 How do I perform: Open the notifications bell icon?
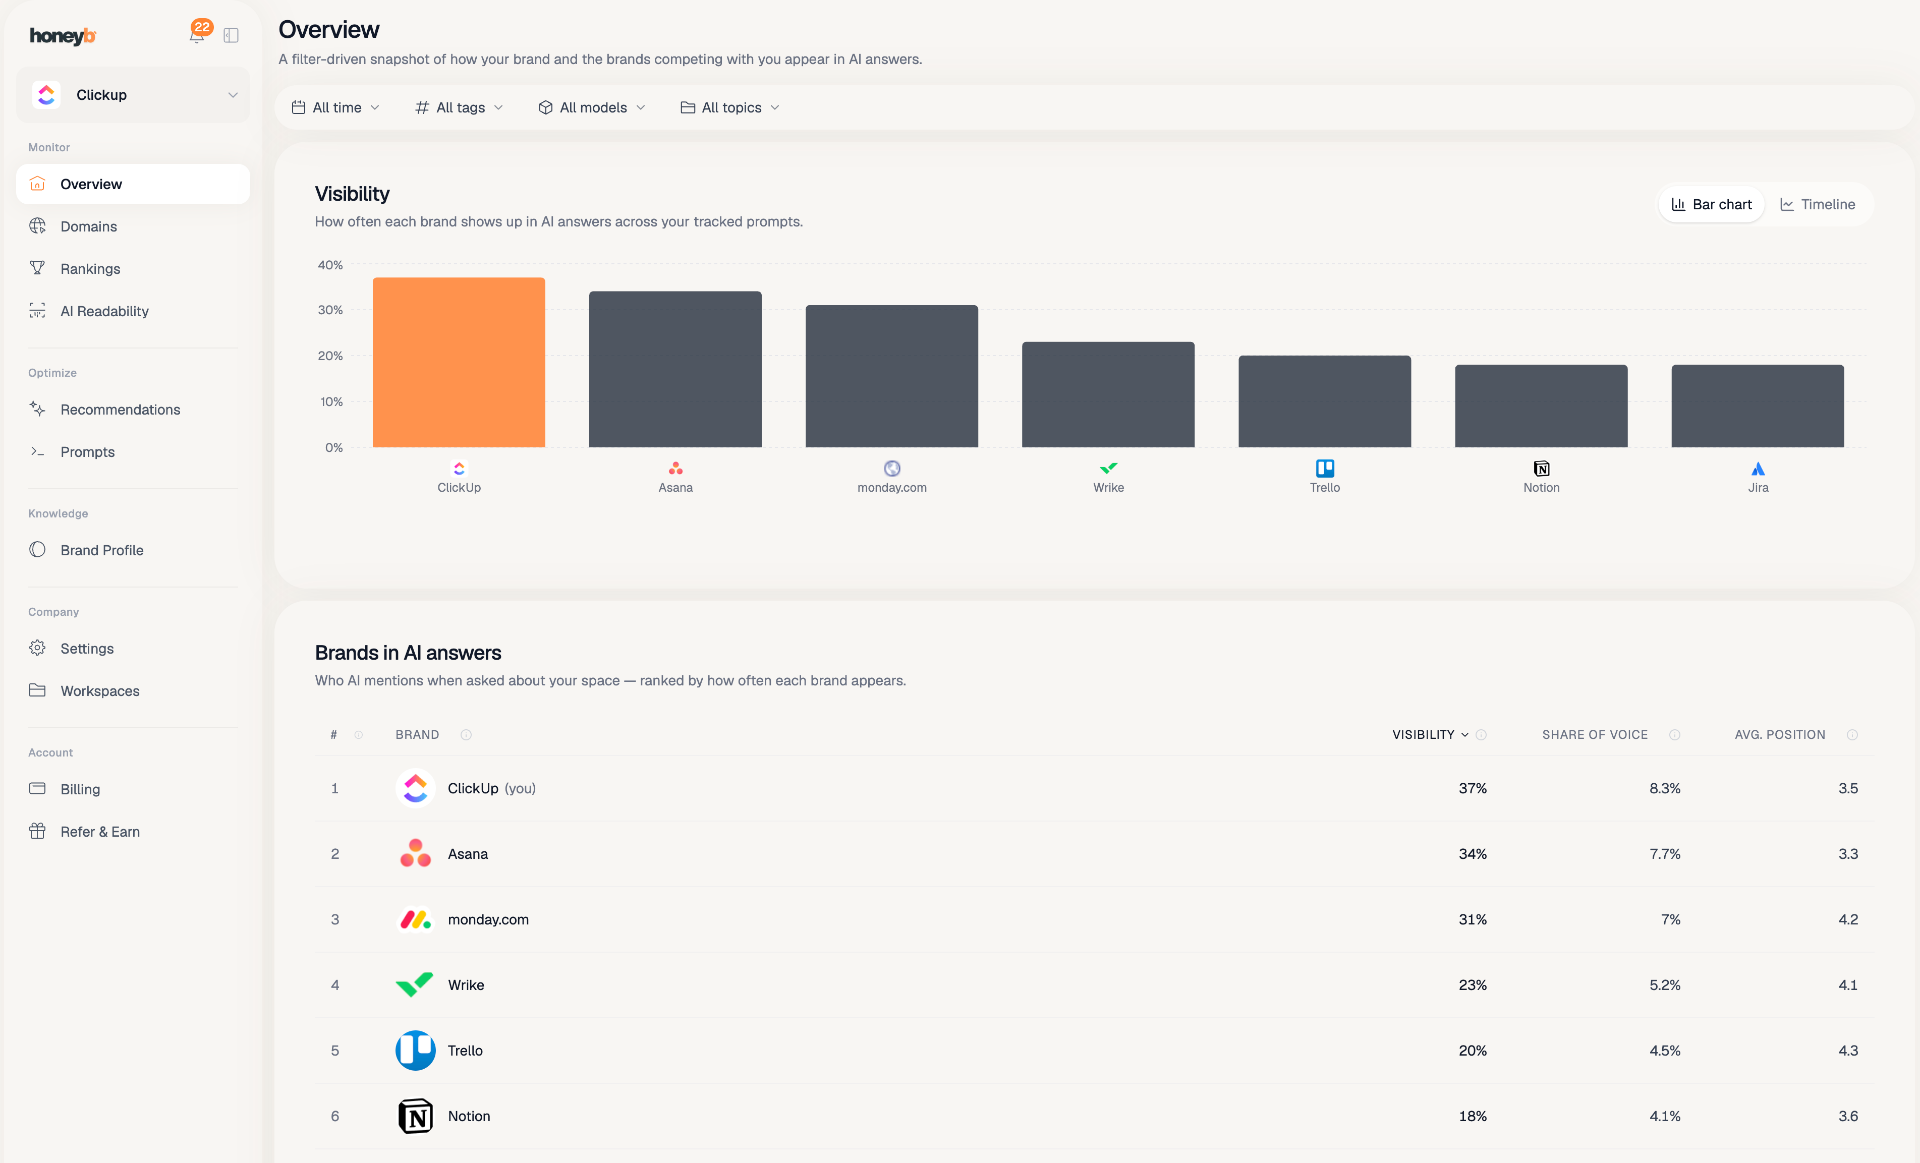click(x=197, y=35)
